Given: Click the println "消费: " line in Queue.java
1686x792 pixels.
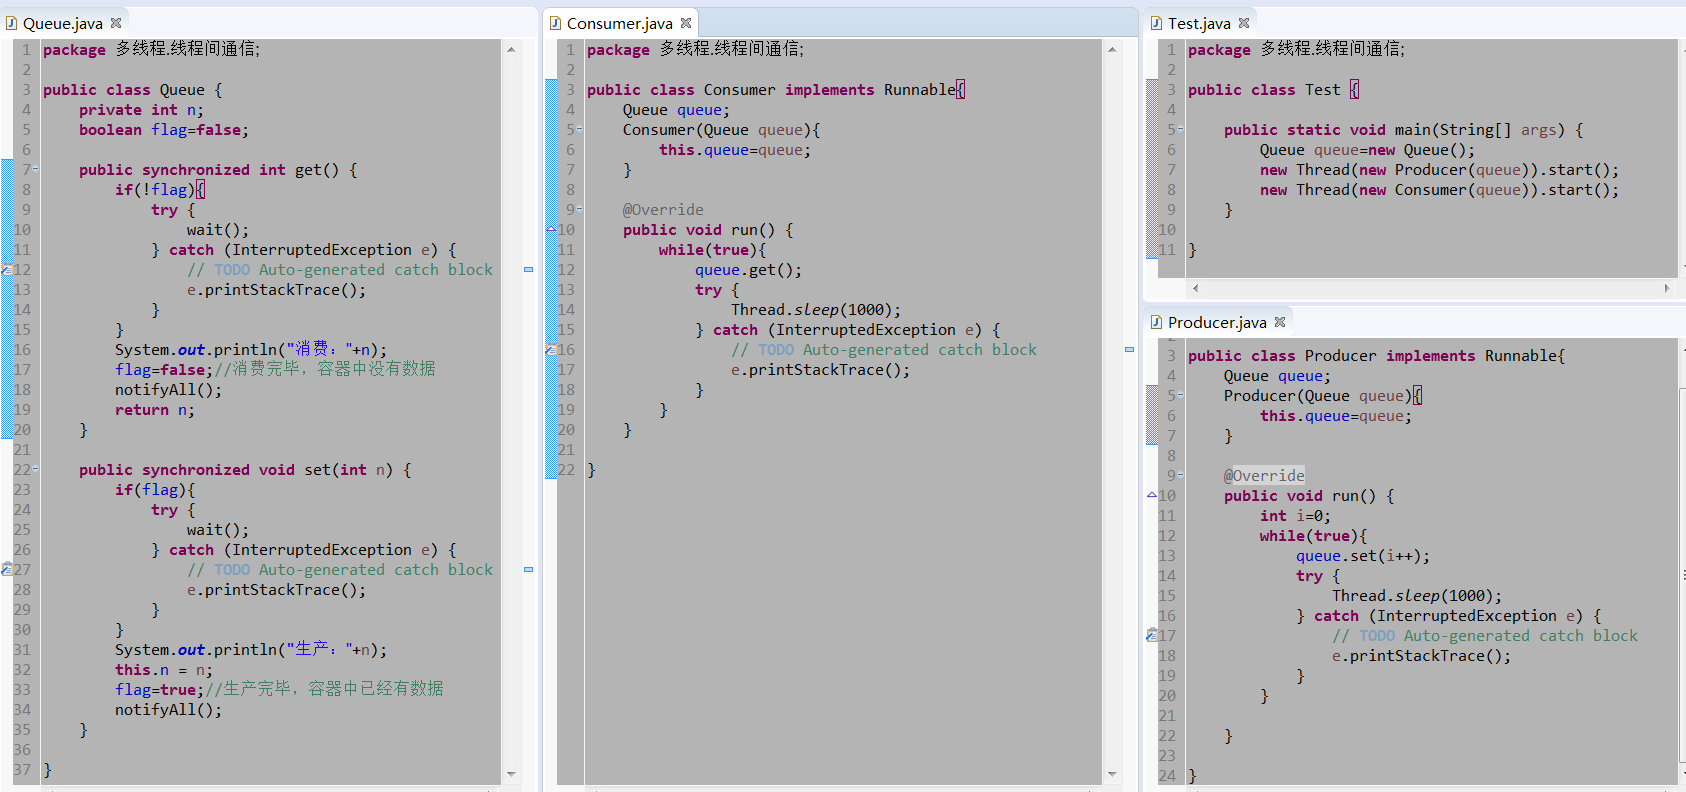Looking at the screenshot, I should click(251, 349).
